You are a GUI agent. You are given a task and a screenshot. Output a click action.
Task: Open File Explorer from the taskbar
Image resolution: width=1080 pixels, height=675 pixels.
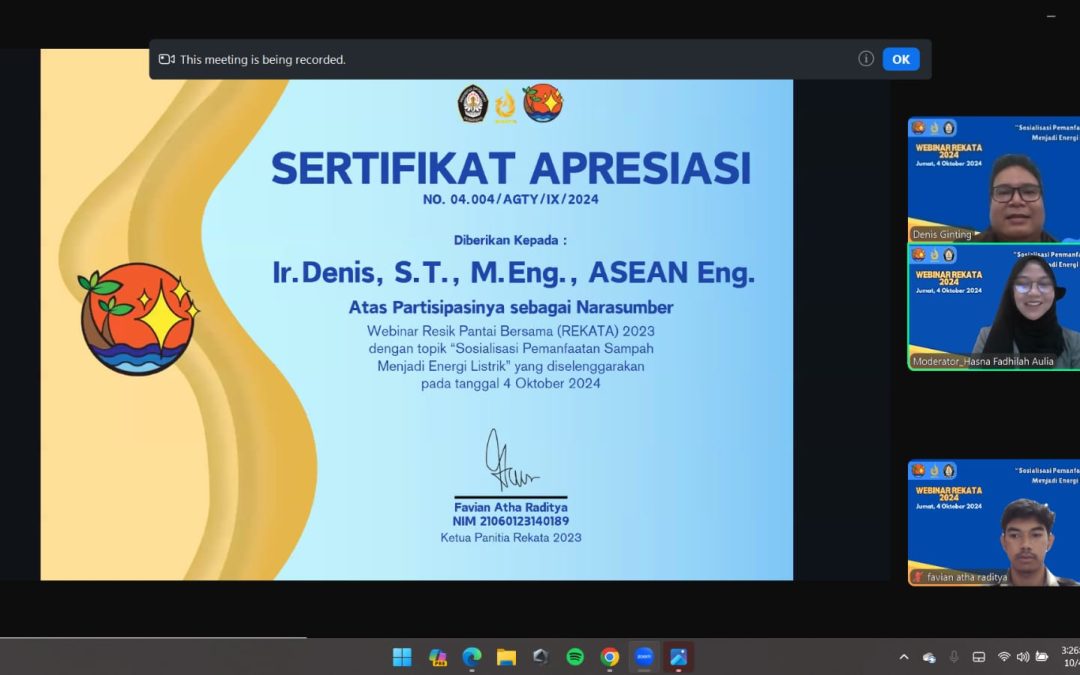pos(506,657)
